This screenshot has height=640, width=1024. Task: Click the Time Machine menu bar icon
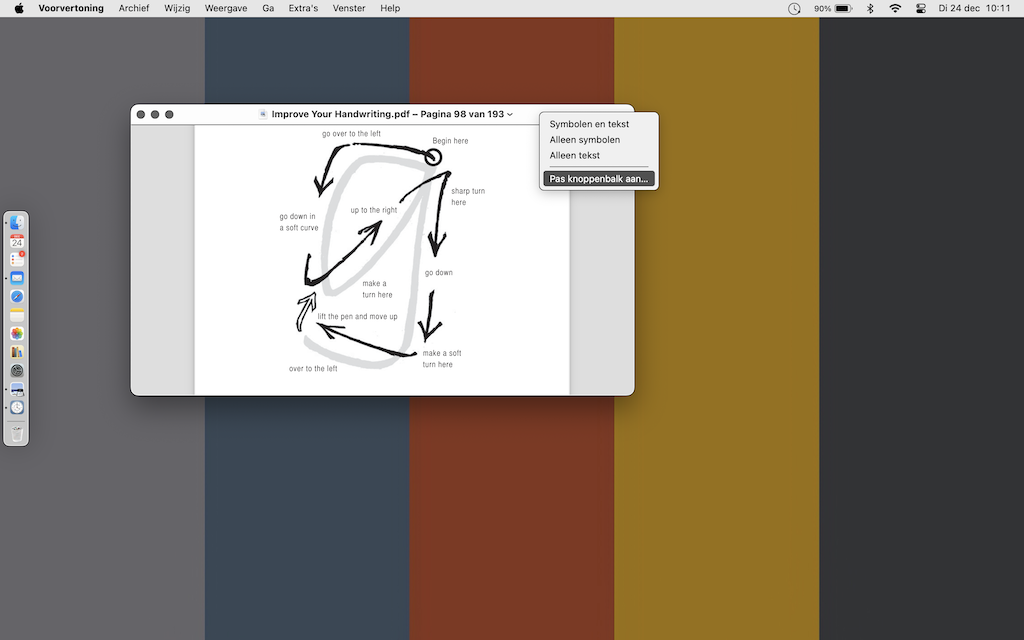click(794, 8)
